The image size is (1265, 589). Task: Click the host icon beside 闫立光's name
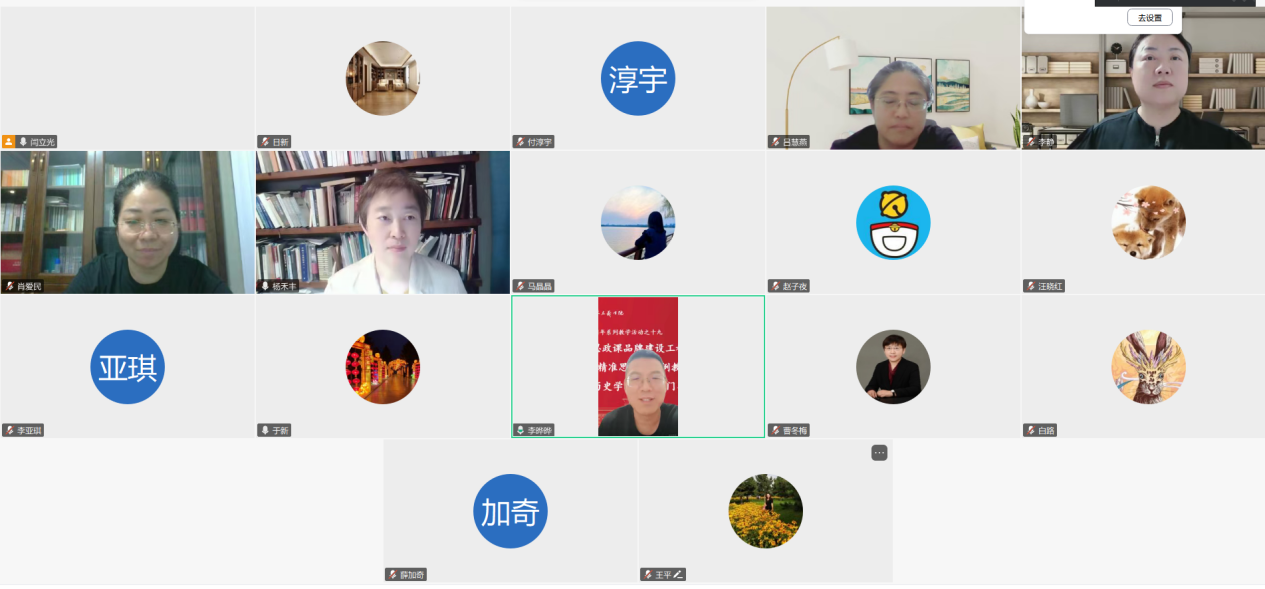[9, 142]
